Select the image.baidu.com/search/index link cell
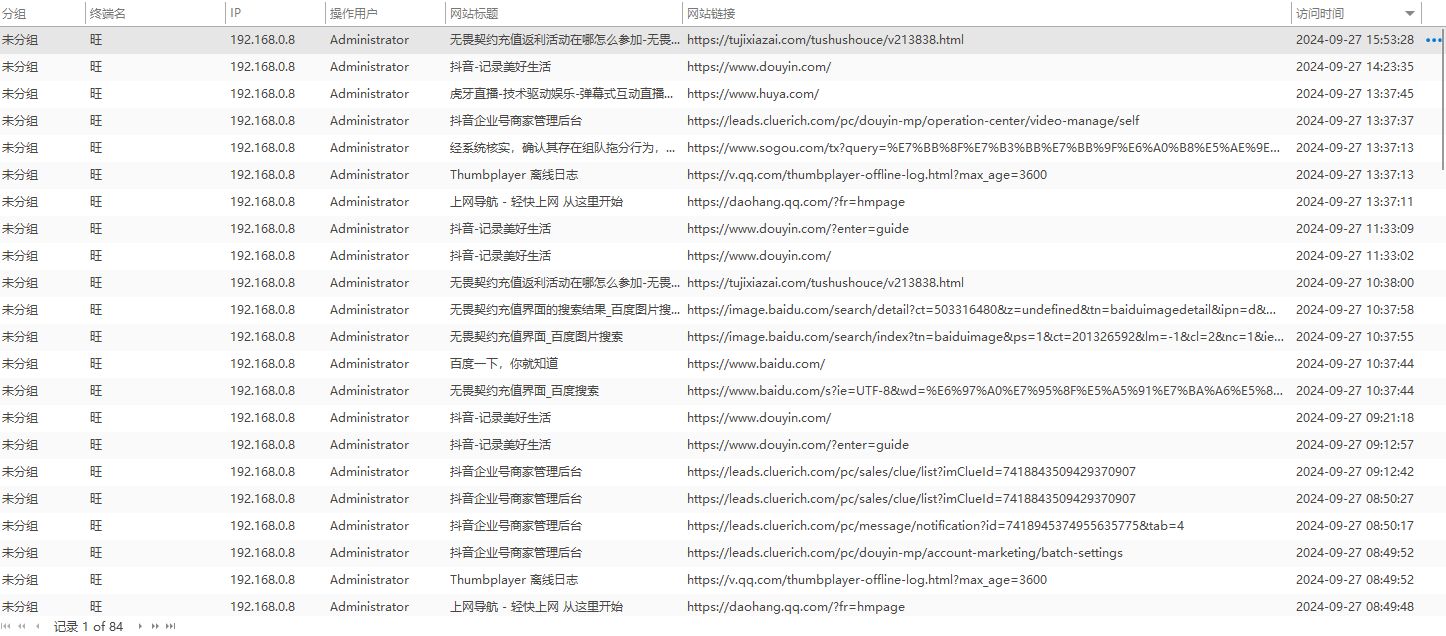 [x=987, y=337]
